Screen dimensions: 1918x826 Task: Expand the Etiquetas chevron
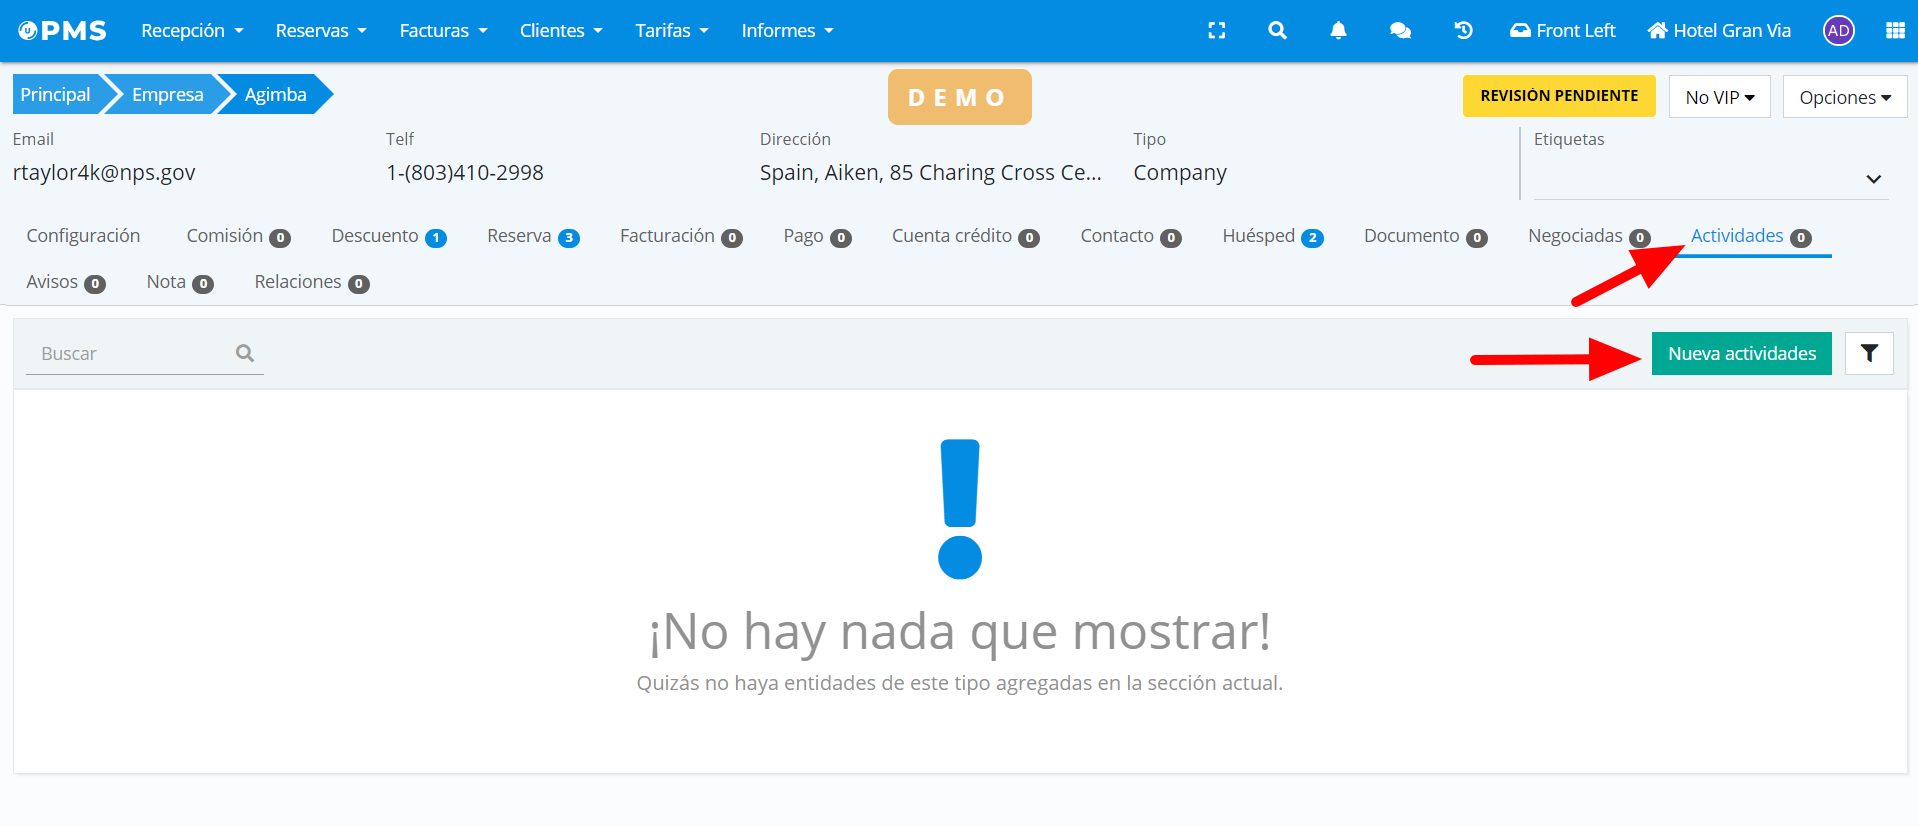click(x=1873, y=179)
